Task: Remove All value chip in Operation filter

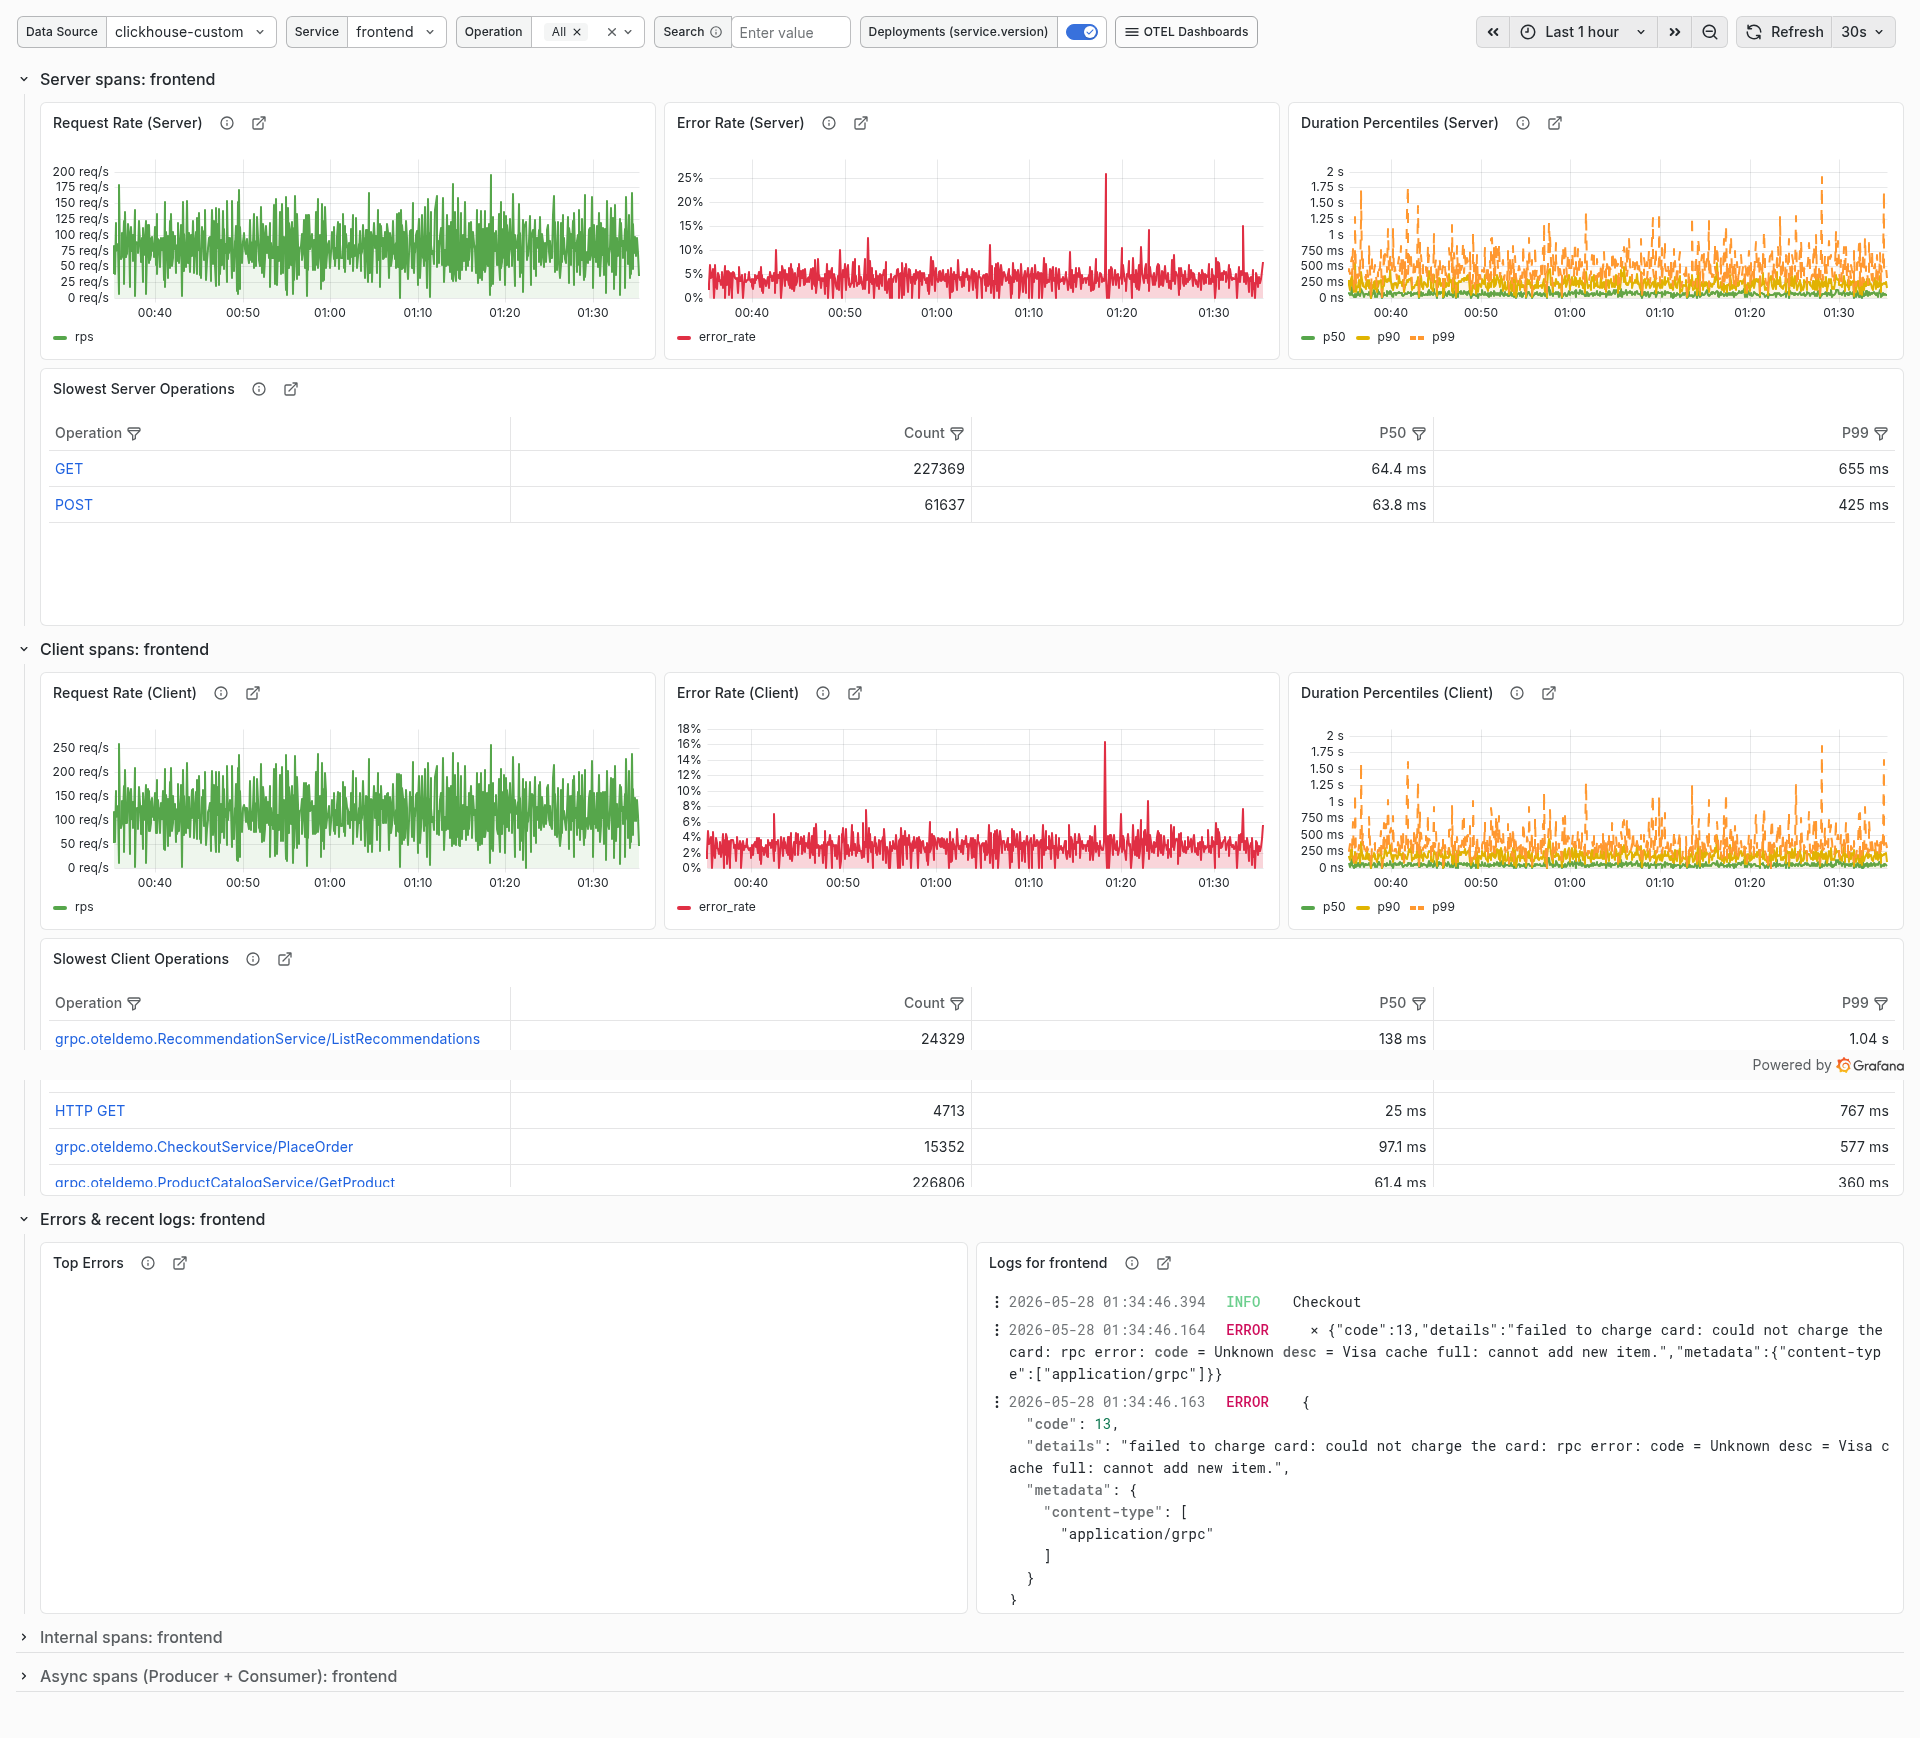Action: [x=577, y=32]
